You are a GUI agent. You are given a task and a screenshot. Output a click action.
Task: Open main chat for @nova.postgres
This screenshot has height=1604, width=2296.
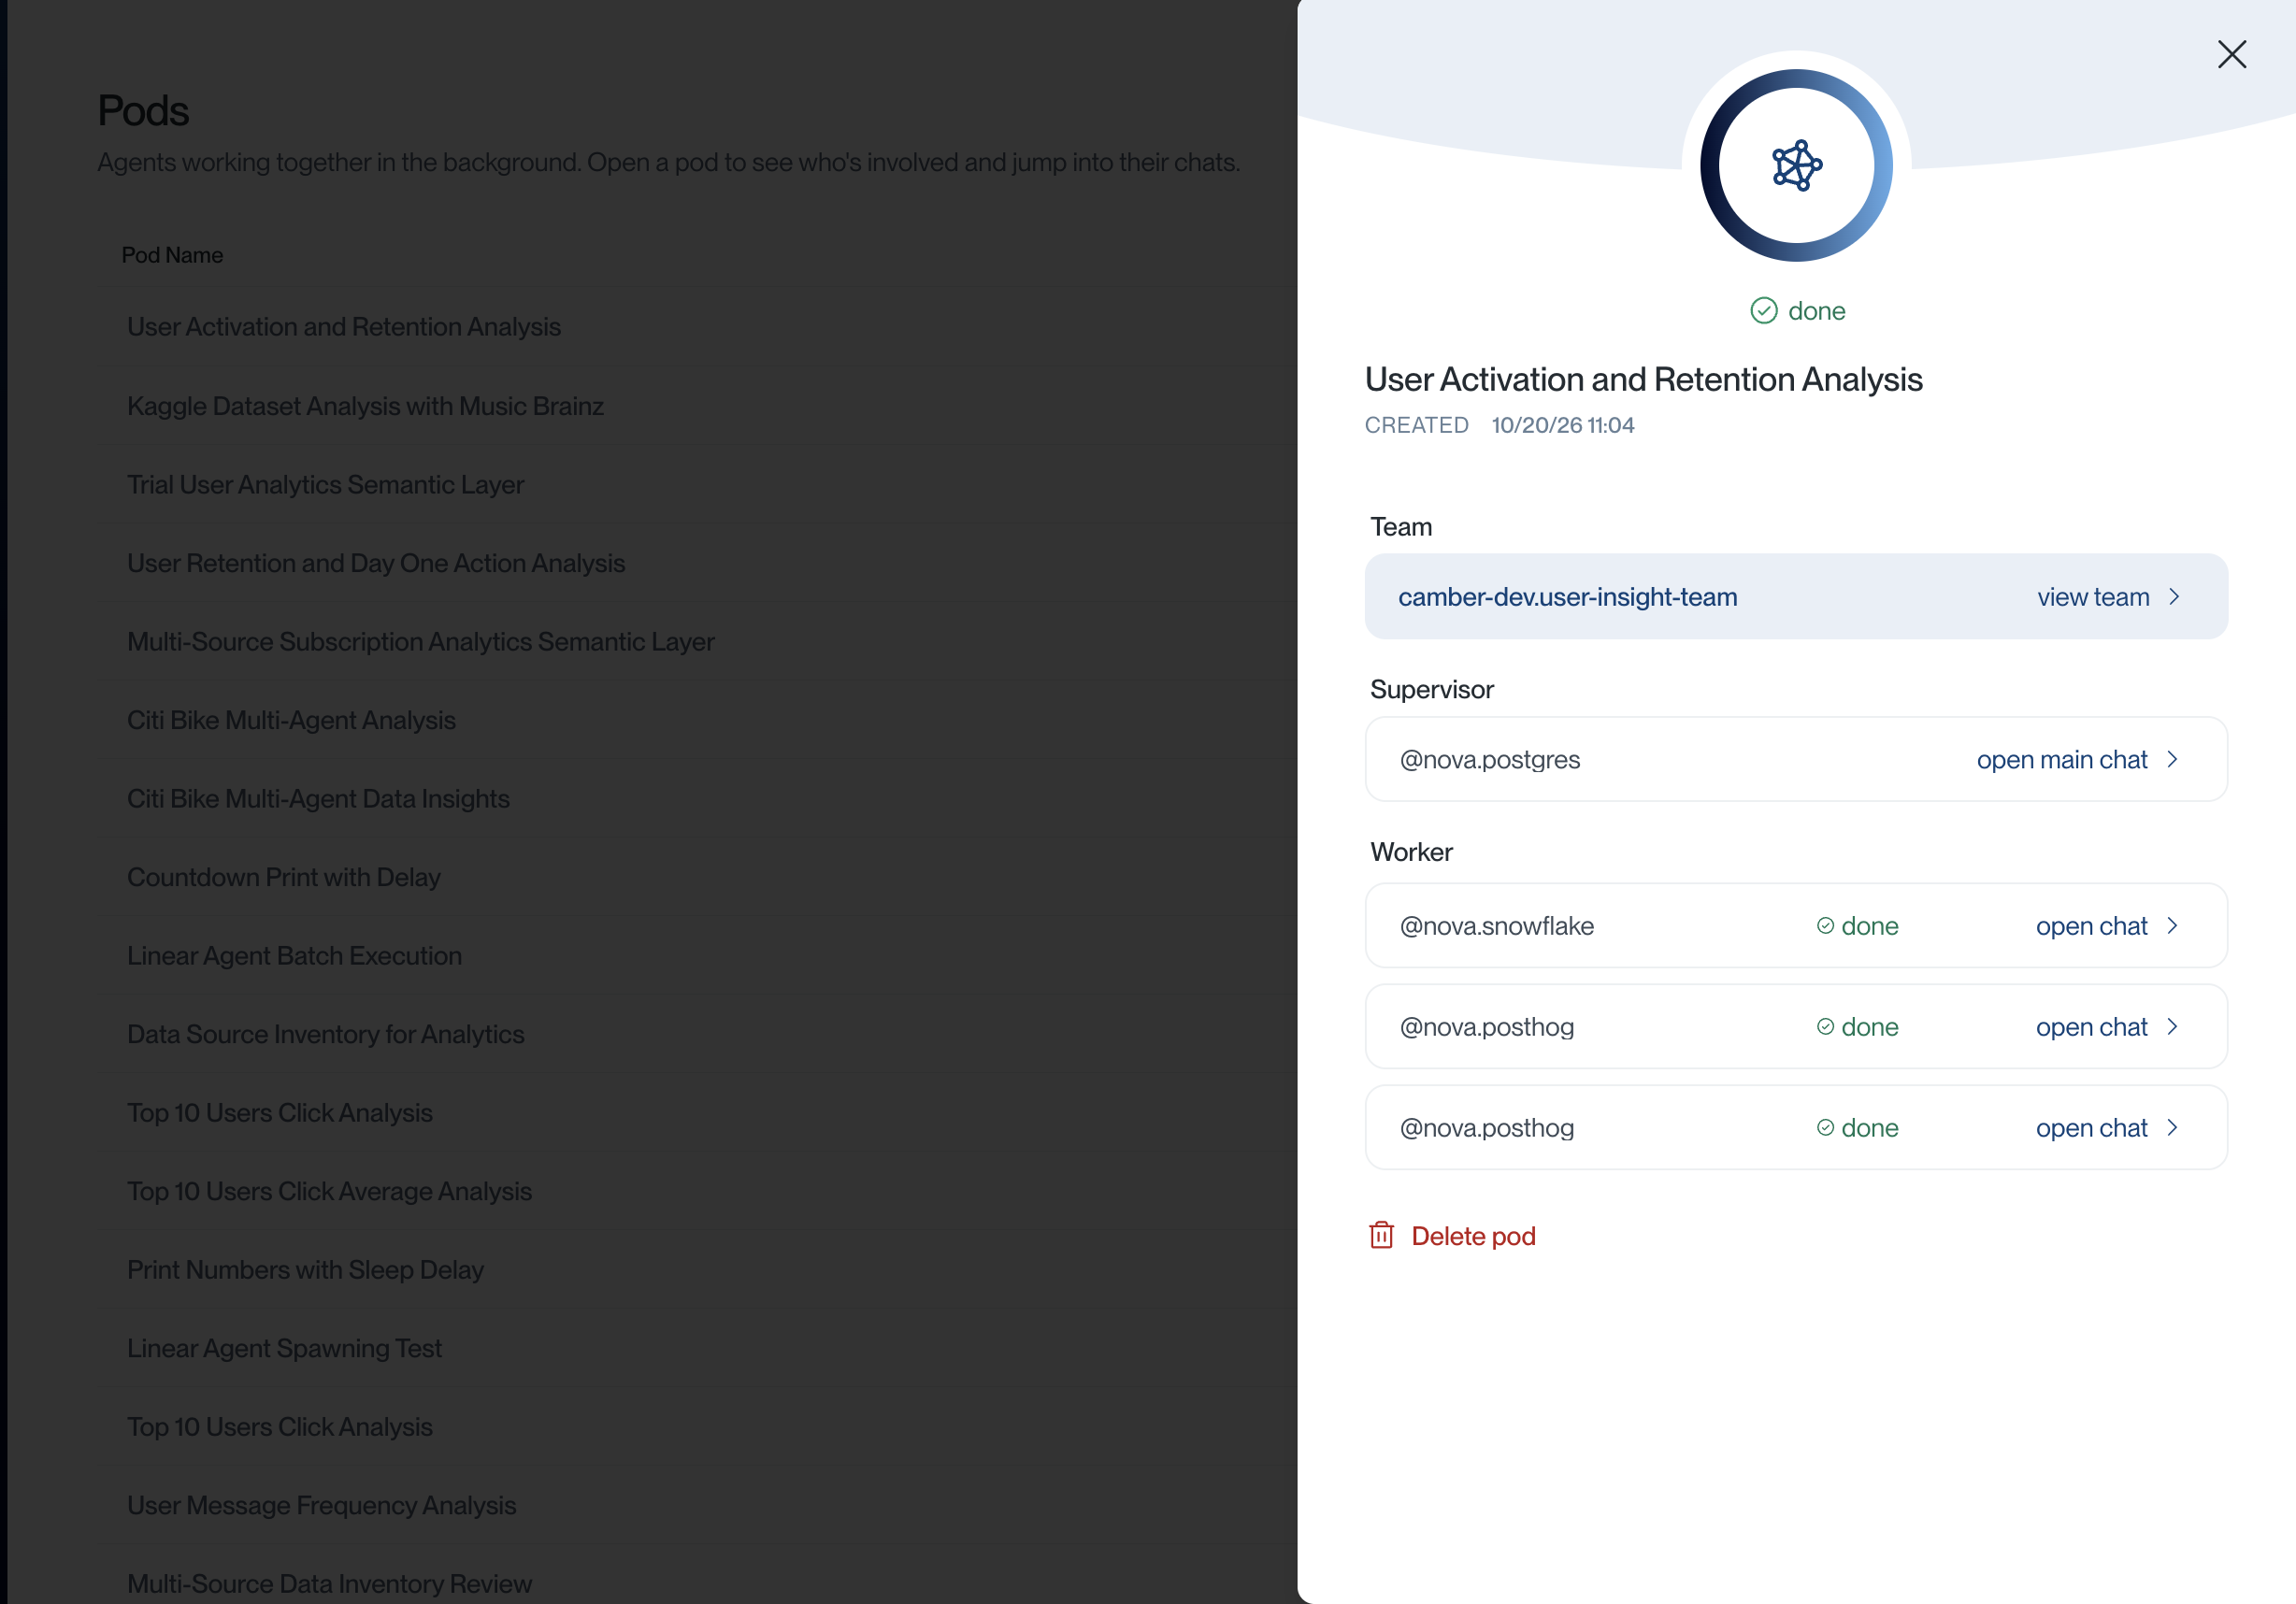[x=2061, y=759]
